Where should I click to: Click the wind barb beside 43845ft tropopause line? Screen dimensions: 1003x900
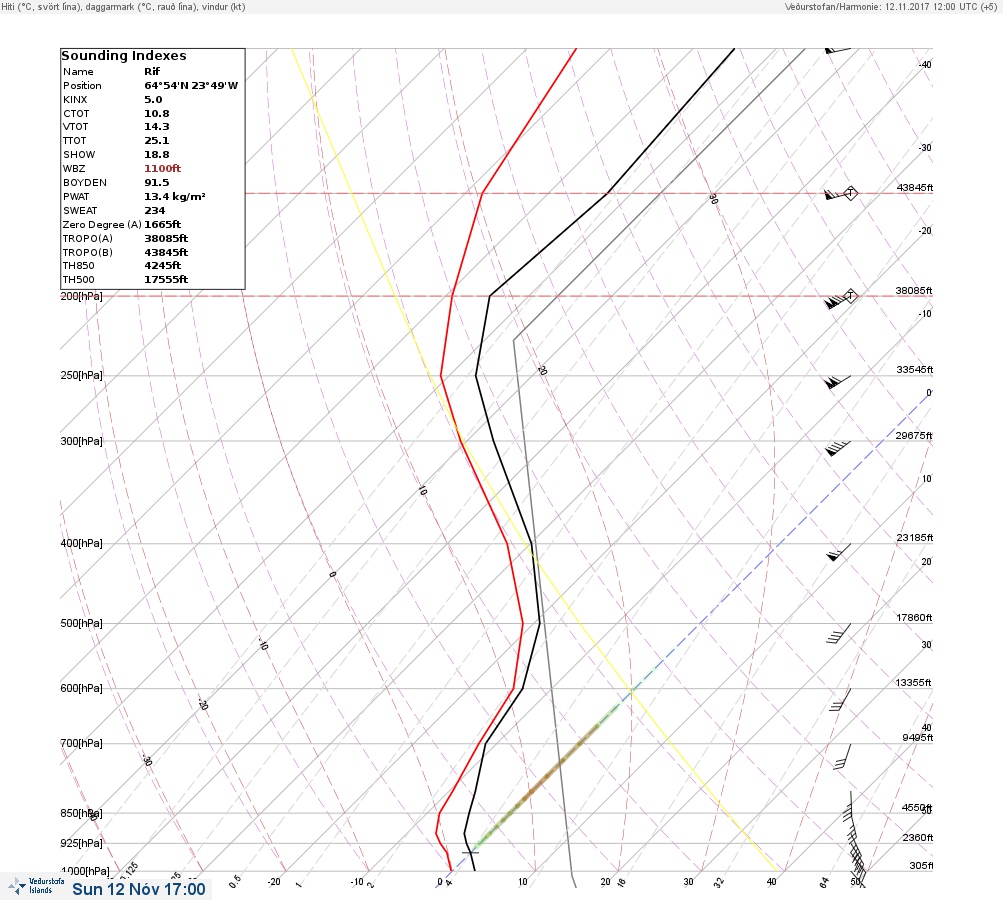coord(841,193)
